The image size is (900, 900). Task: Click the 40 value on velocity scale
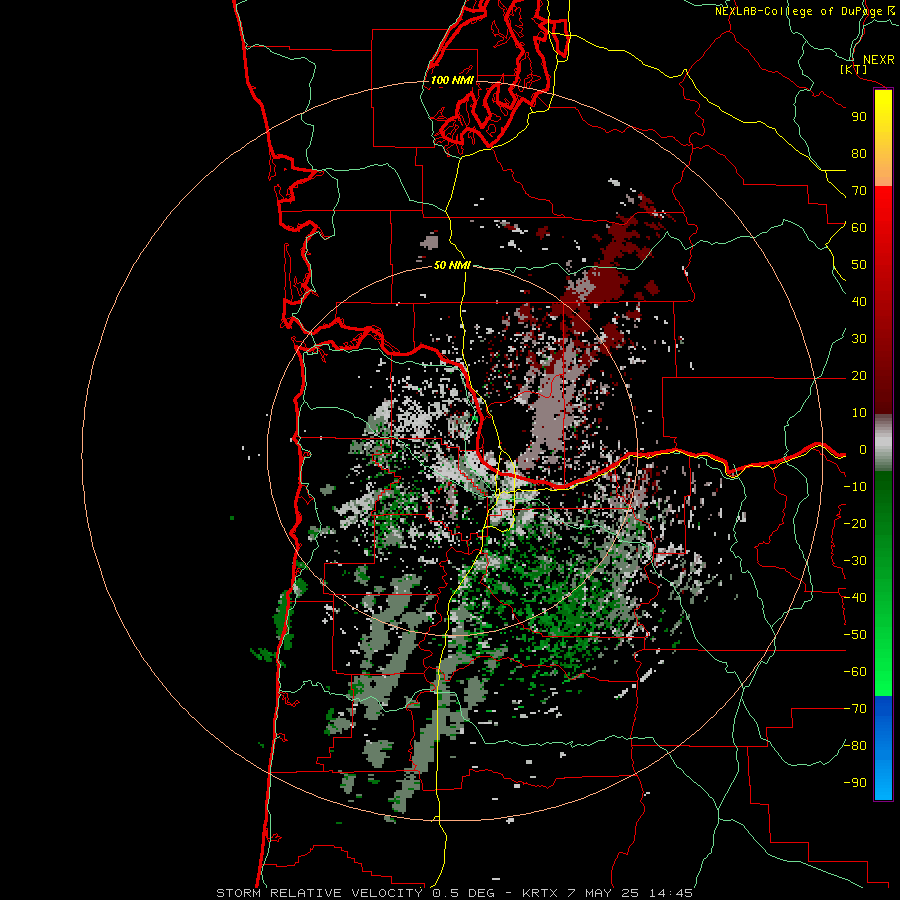tap(859, 302)
